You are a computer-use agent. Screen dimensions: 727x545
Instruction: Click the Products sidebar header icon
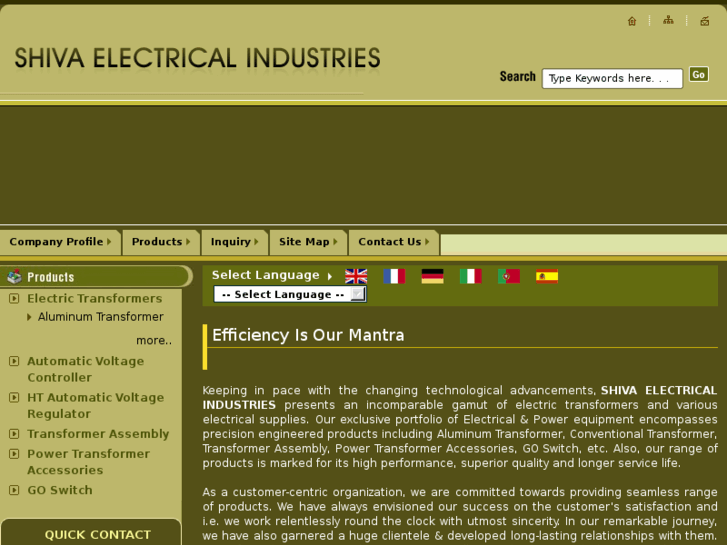coord(14,276)
